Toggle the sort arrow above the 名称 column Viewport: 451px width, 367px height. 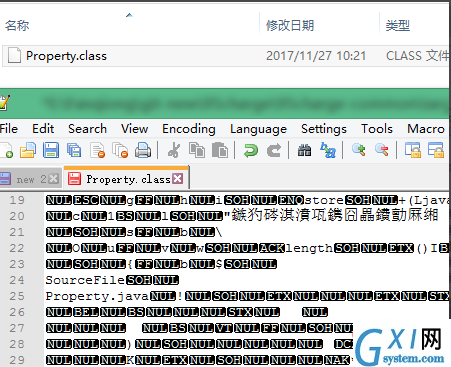(x=129, y=15)
